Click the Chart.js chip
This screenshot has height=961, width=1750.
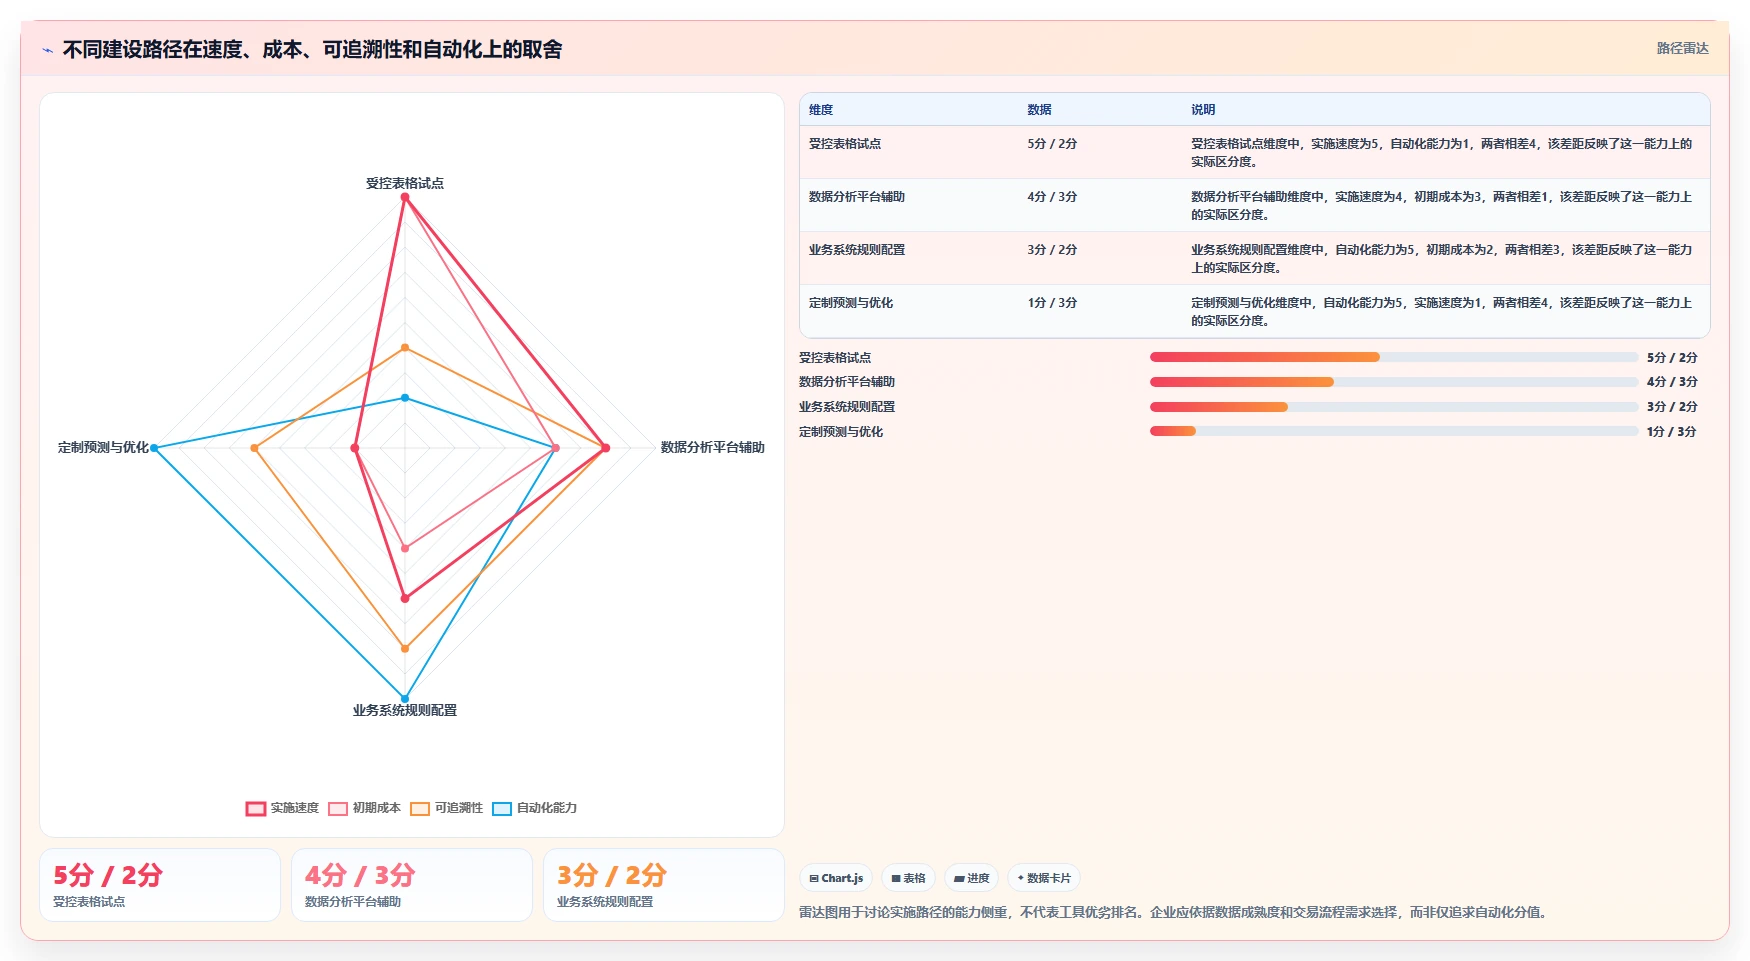click(836, 878)
